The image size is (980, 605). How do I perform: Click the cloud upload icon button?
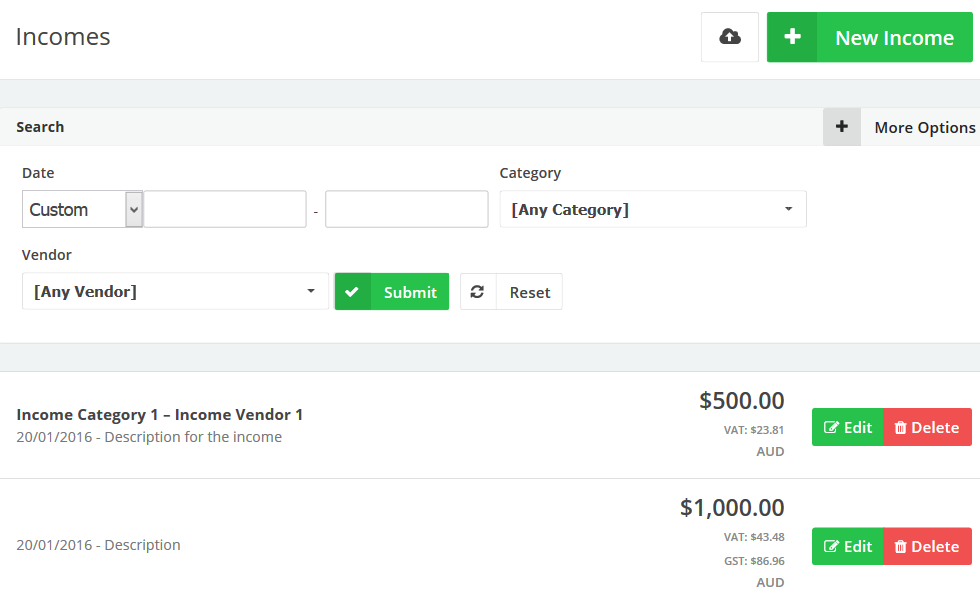(x=730, y=37)
